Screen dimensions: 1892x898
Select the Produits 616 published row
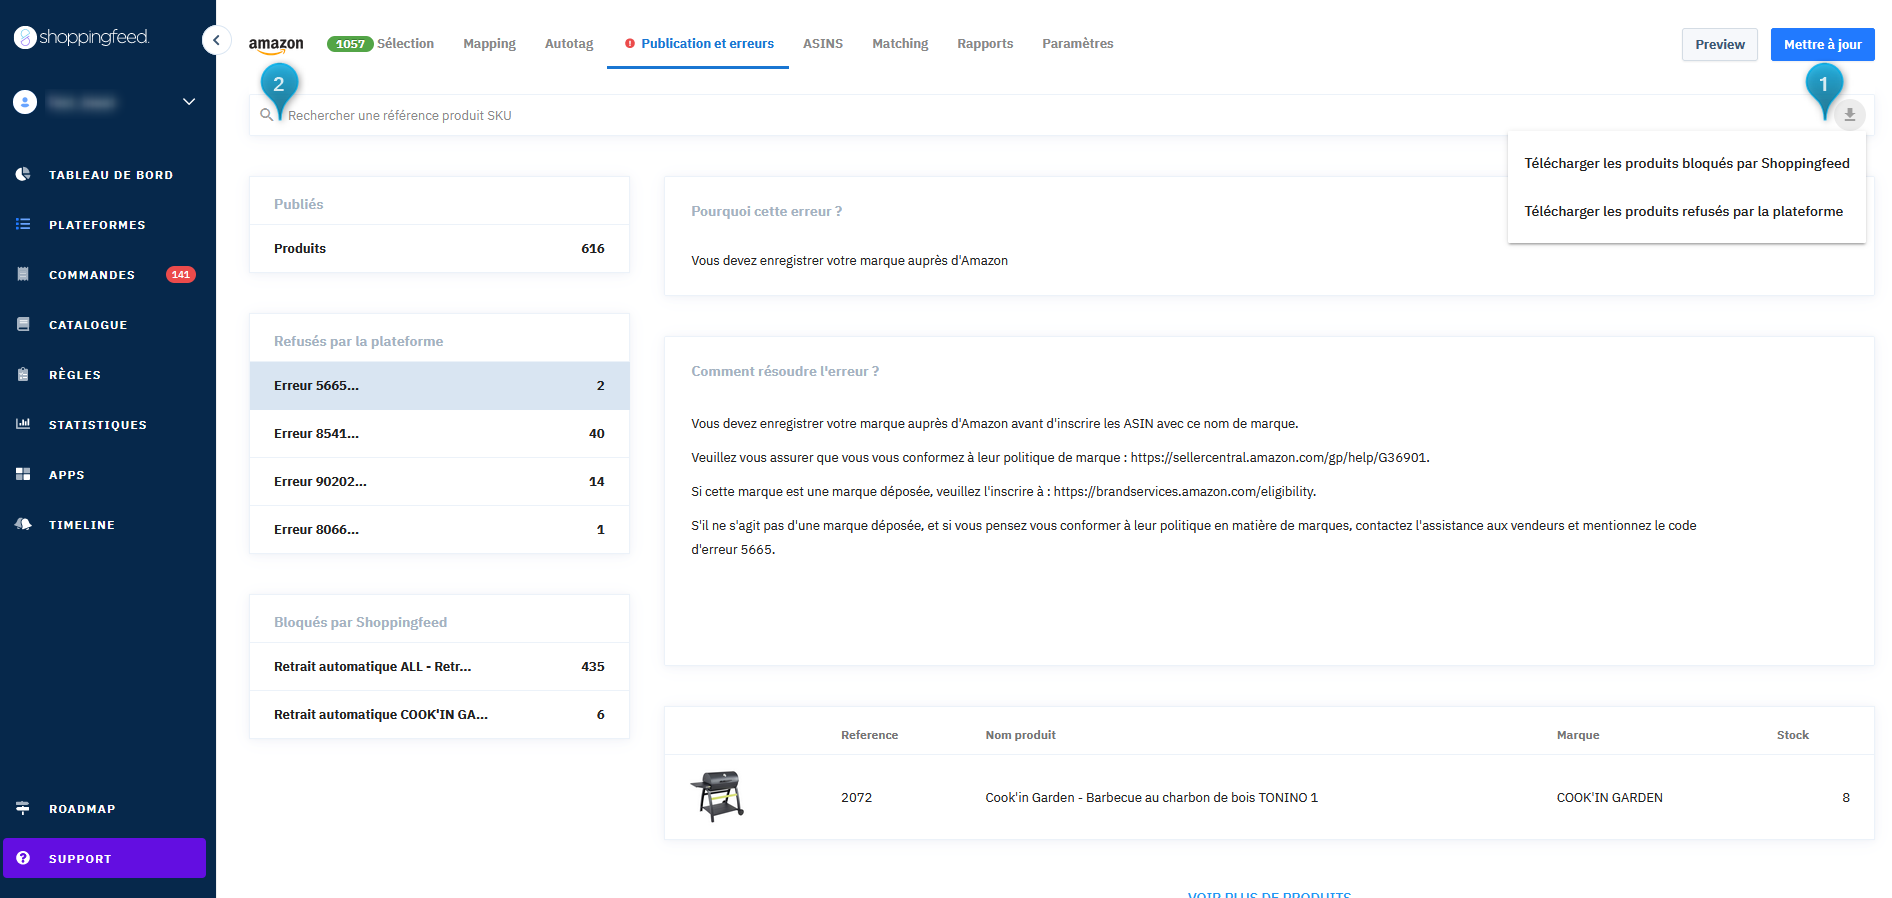[439, 248]
